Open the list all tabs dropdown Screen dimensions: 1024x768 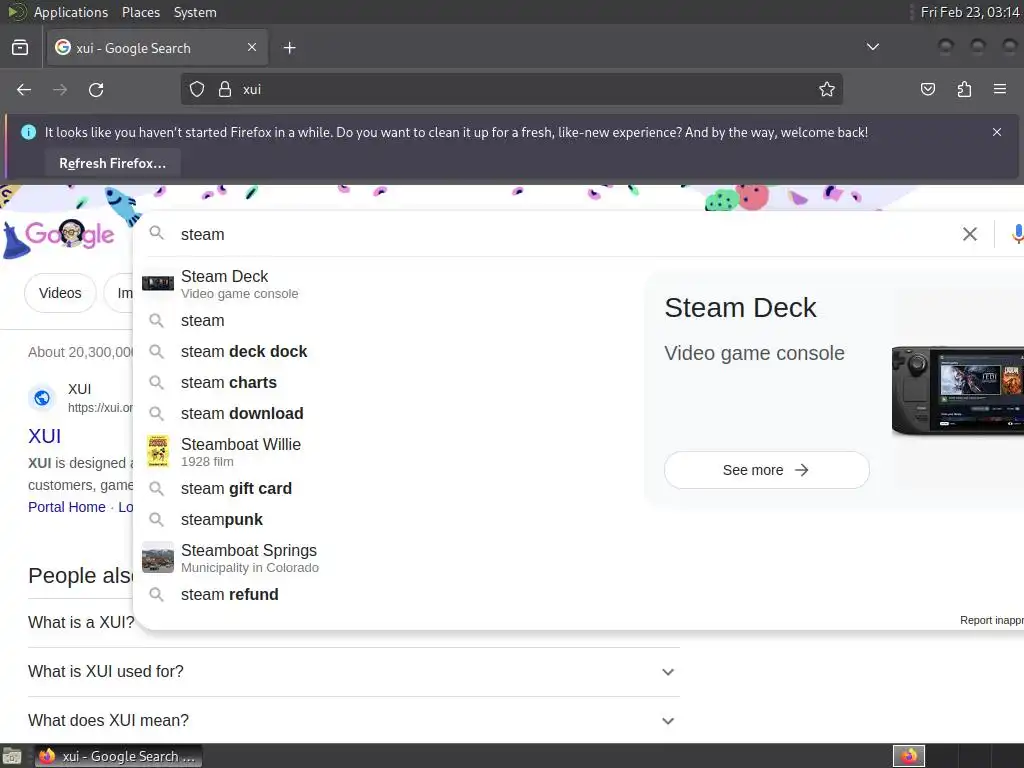point(872,47)
